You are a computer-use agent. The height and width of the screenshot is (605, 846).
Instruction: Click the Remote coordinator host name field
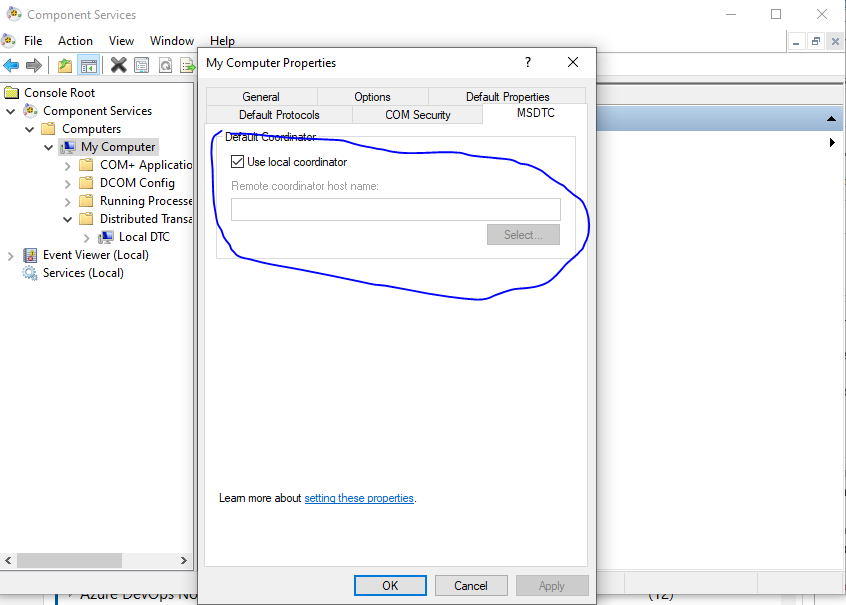tap(395, 208)
